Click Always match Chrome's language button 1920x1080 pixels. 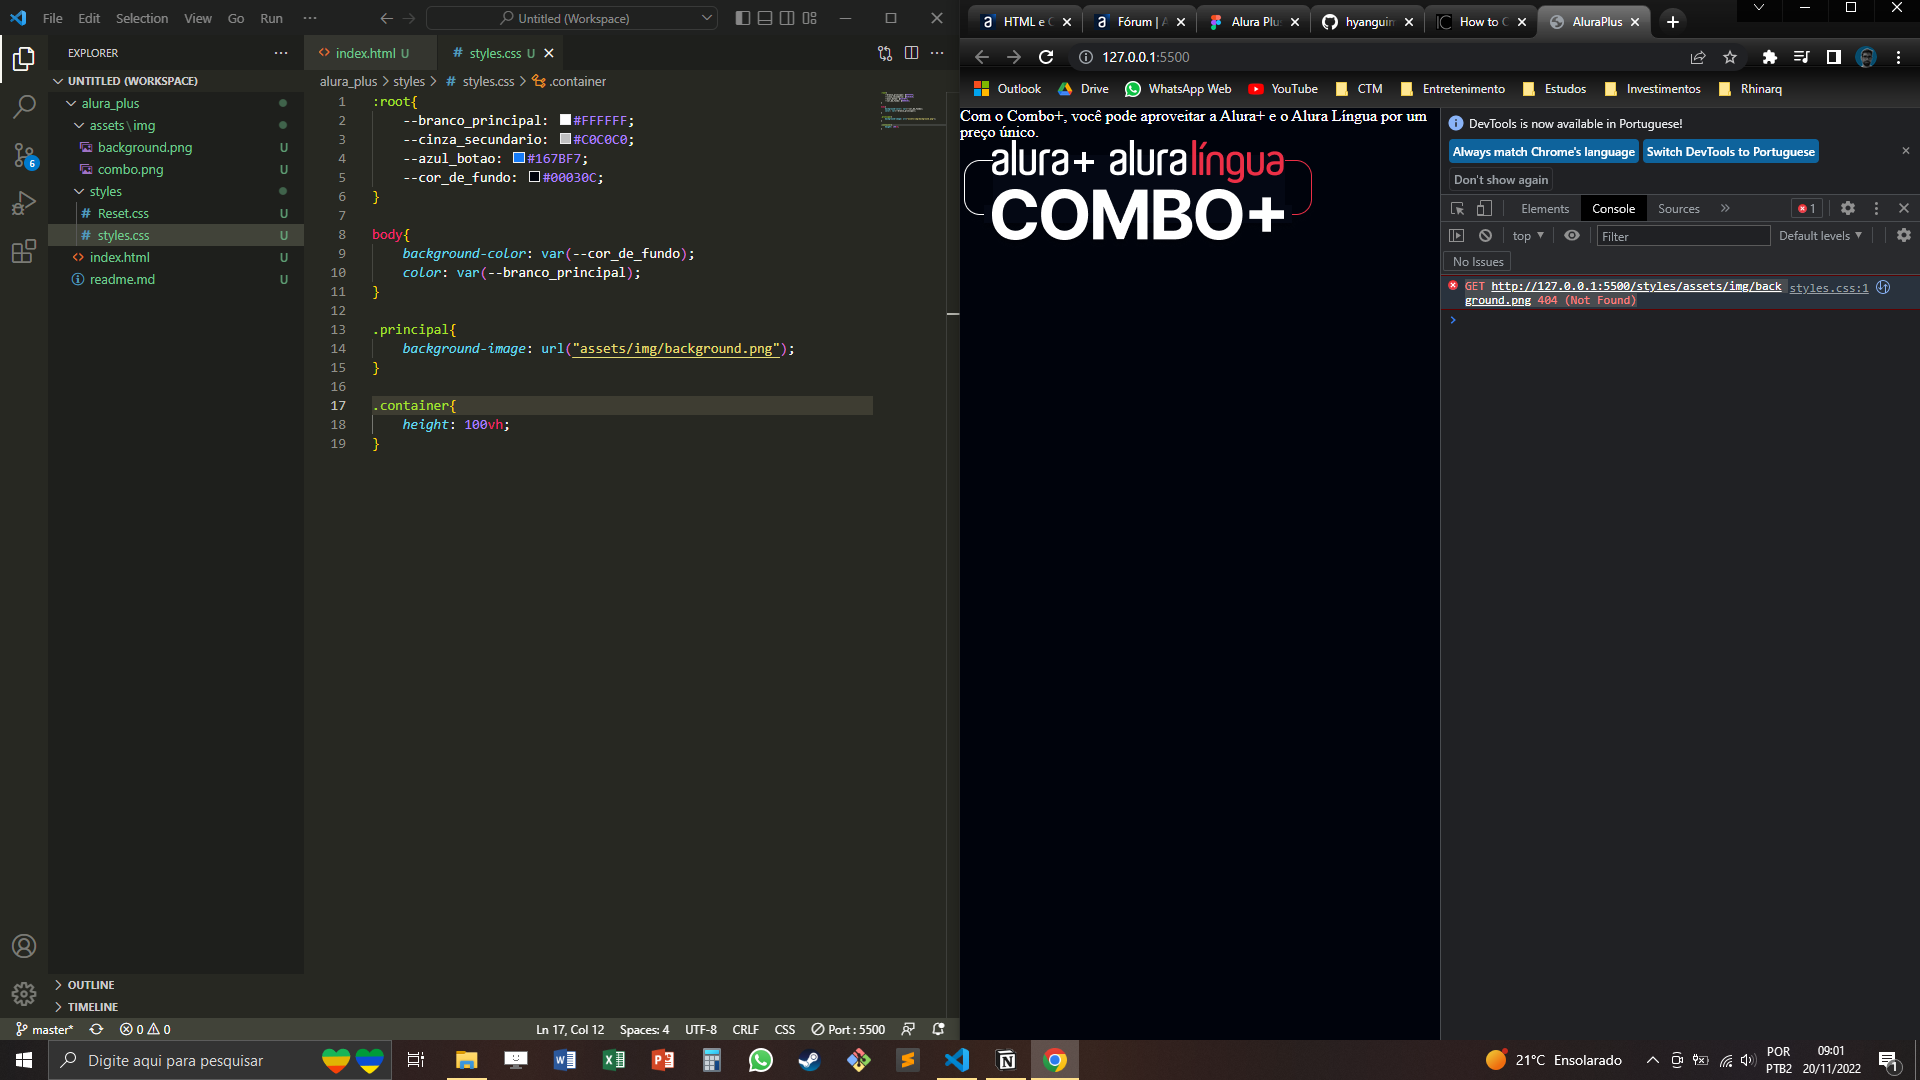[x=1542, y=150]
